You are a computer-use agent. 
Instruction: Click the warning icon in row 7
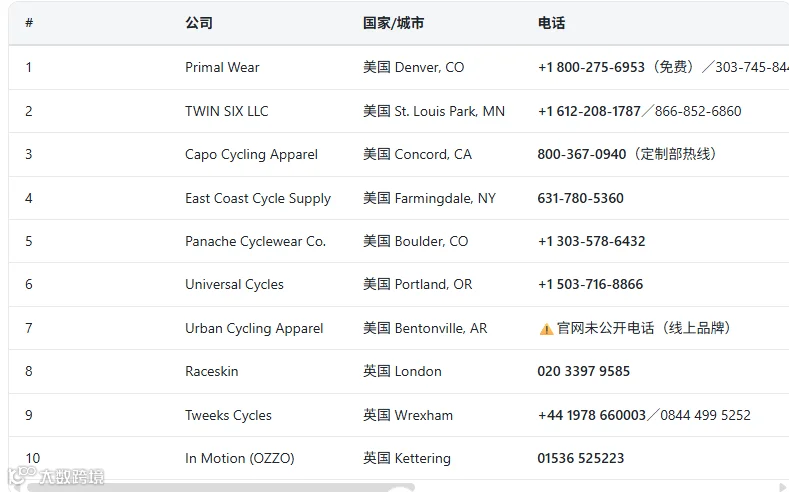click(x=546, y=330)
